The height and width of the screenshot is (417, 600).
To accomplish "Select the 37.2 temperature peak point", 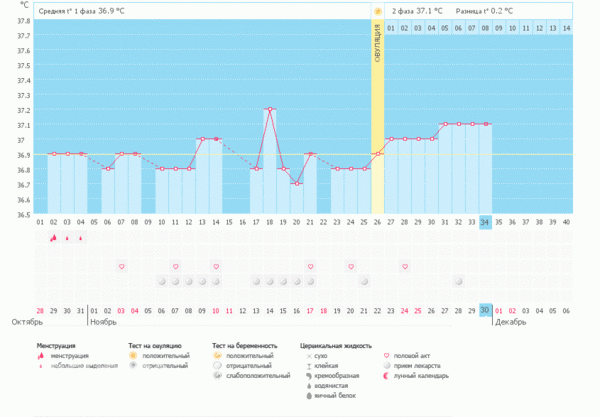I will click(270, 109).
